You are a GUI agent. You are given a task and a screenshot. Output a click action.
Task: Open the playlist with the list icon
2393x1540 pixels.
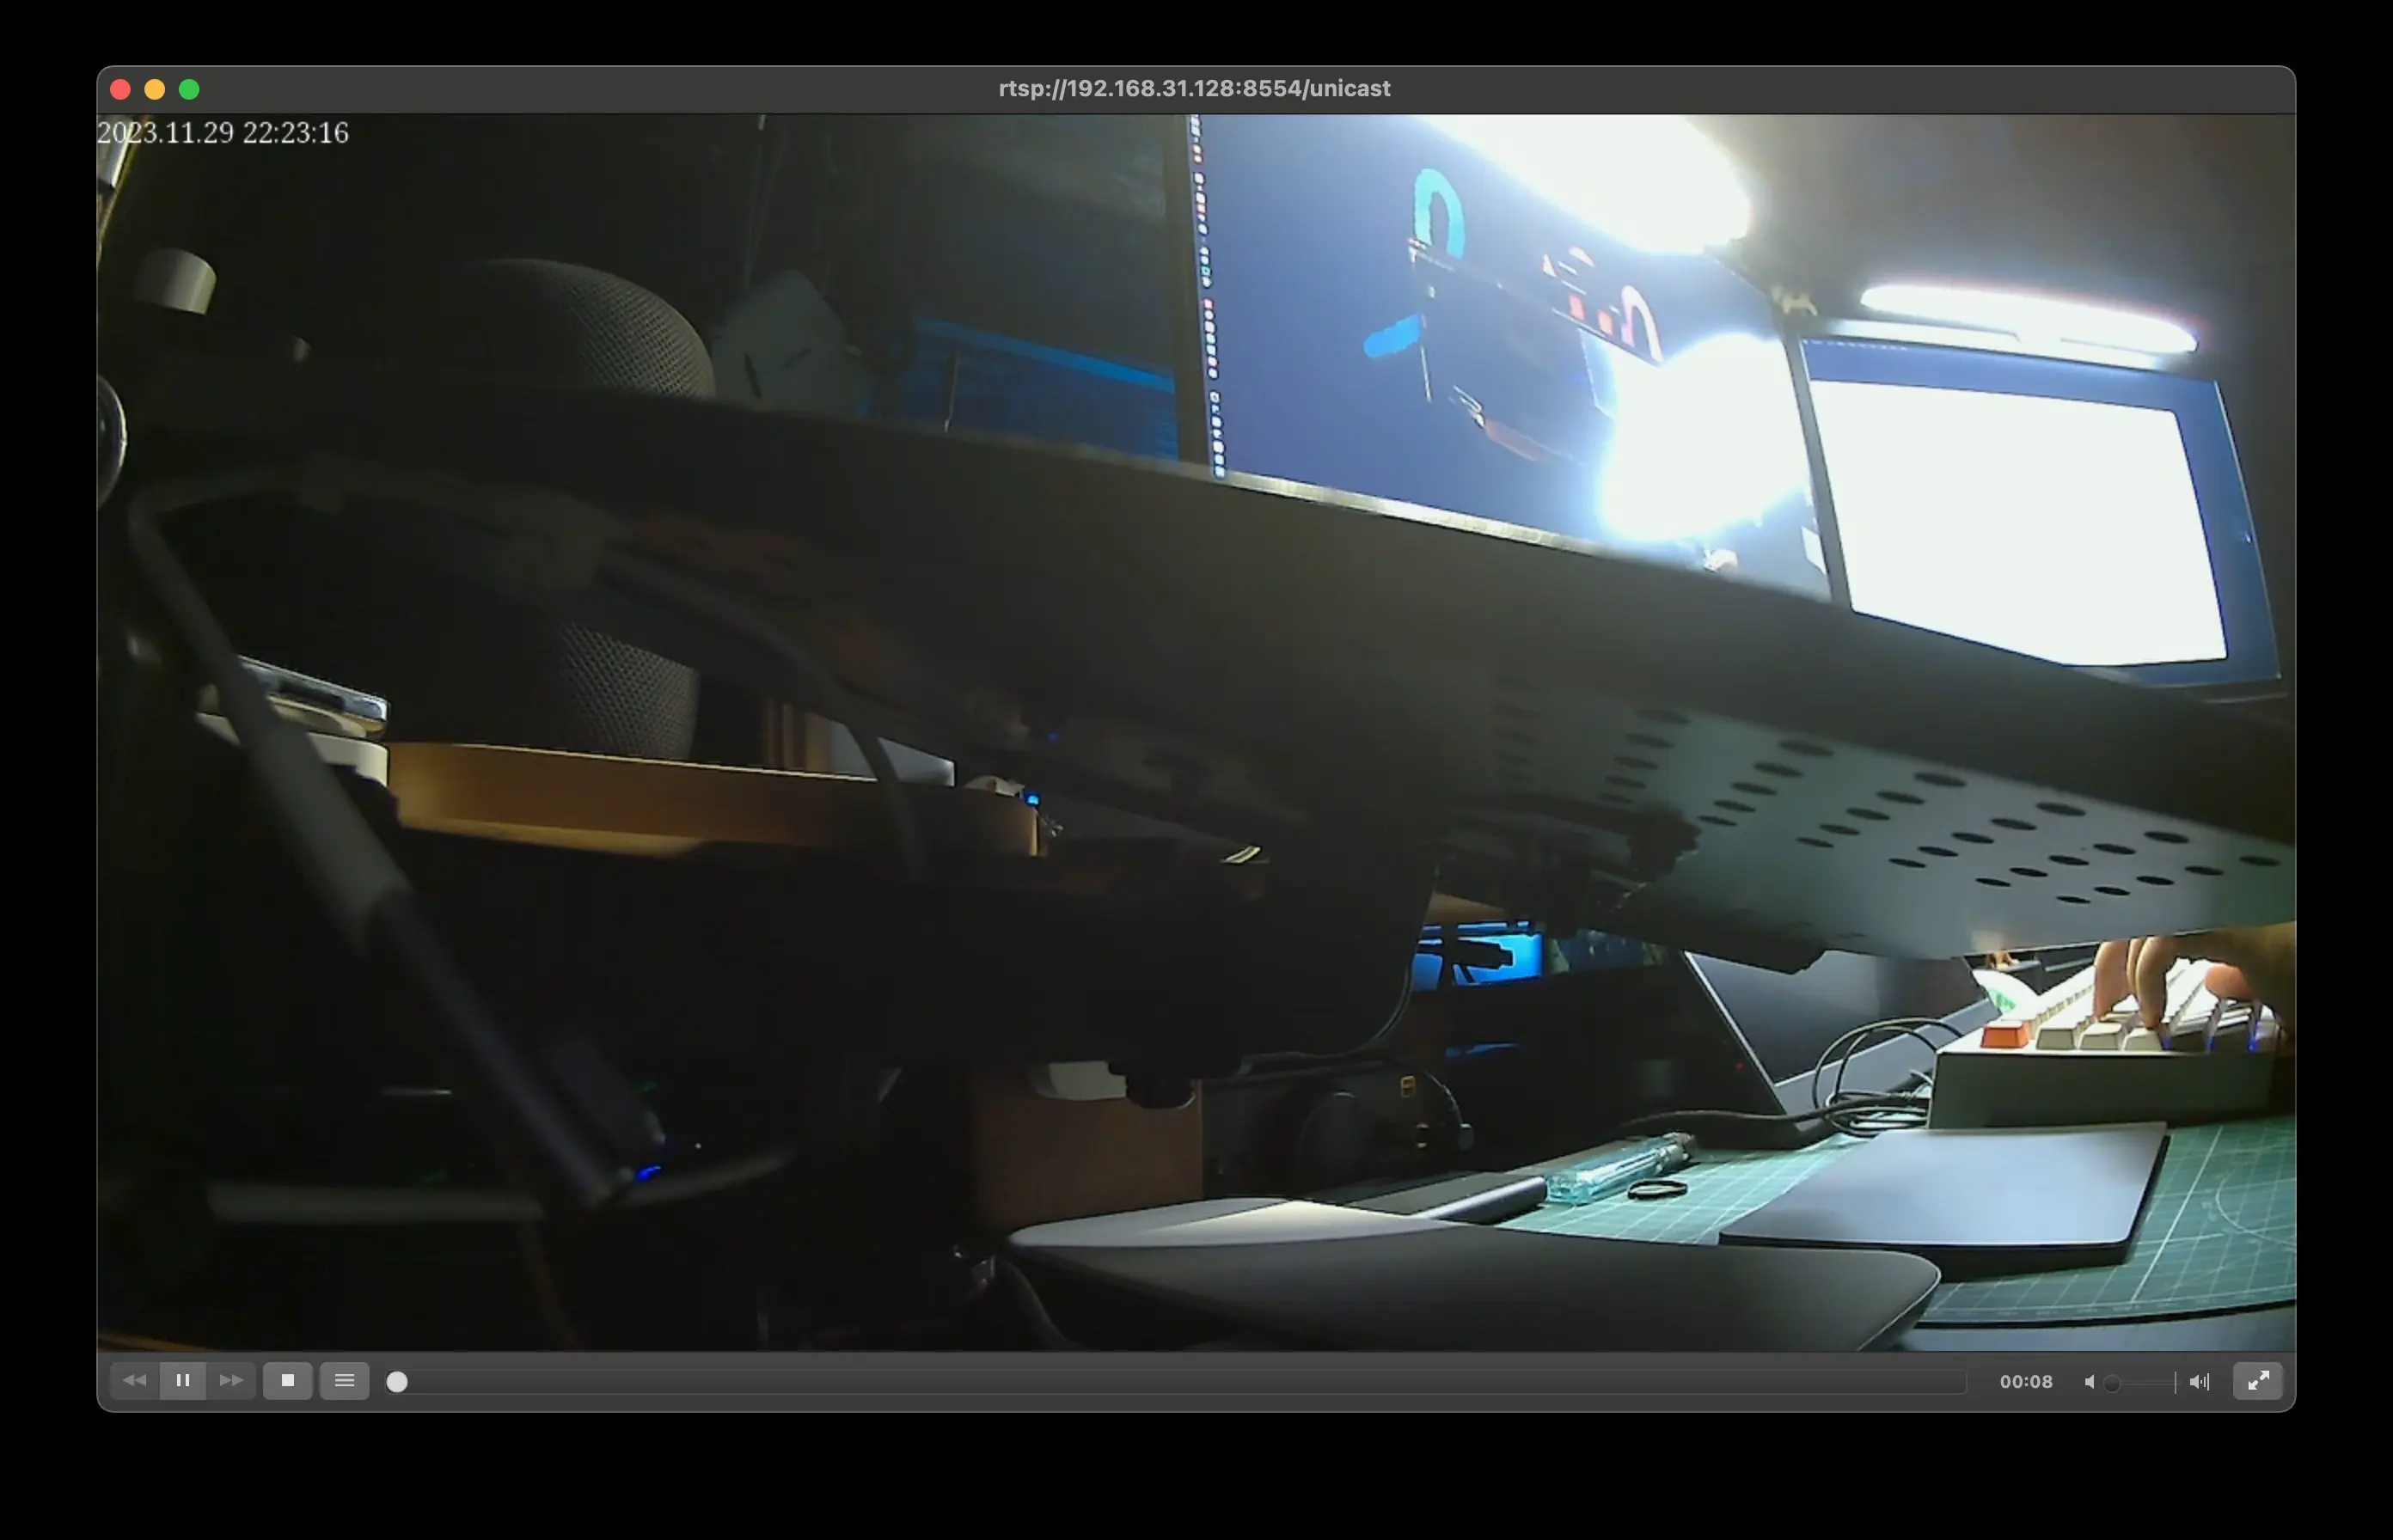pyautogui.click(x=344, y=1381)
